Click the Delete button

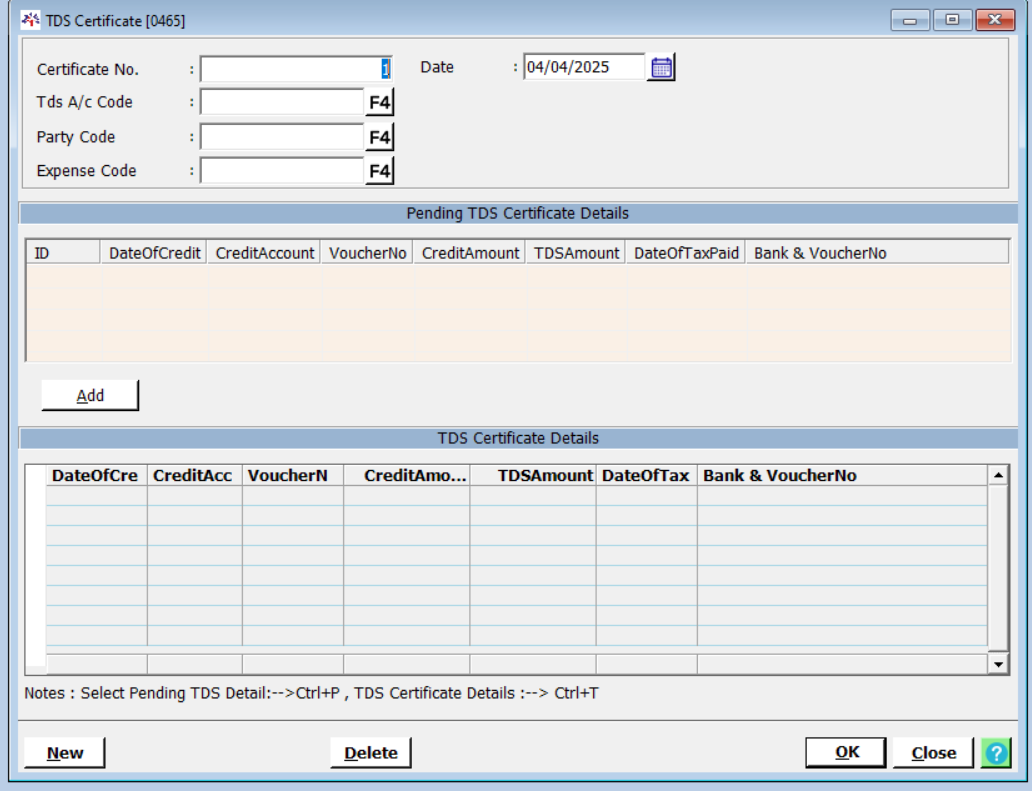point(371,753)
